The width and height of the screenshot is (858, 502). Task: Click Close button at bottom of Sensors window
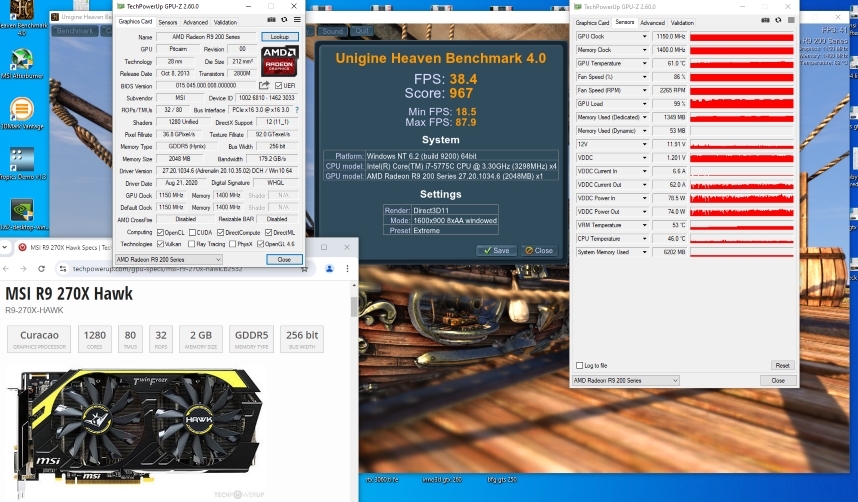click(778, 380)
